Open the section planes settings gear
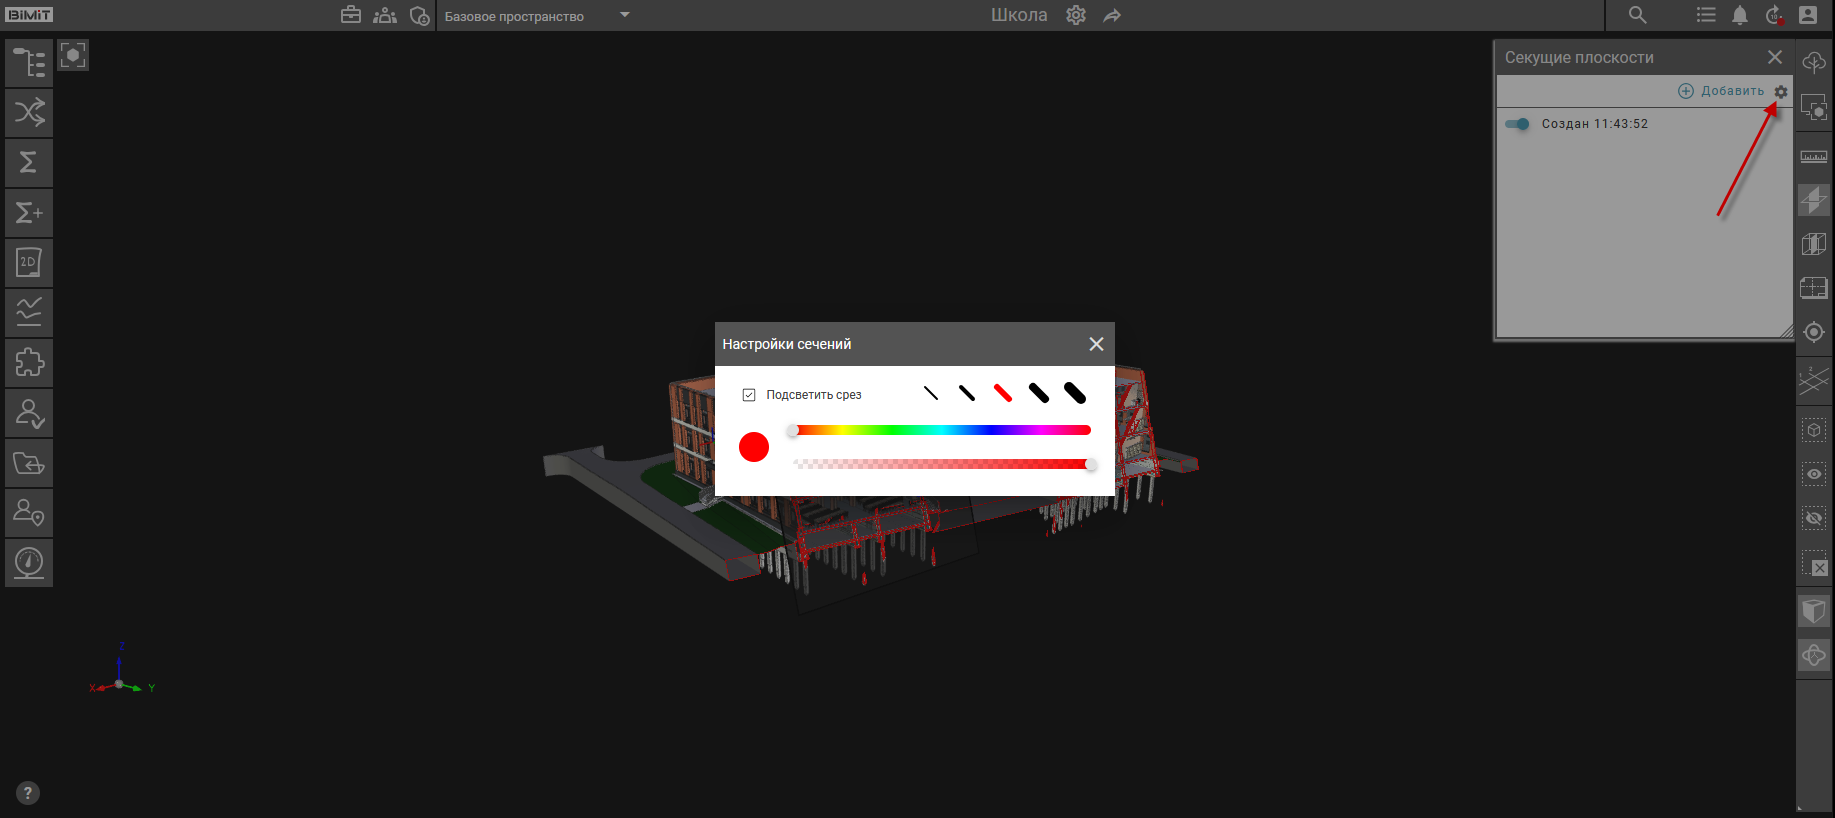1835x818 pixels. [1781, 91]
